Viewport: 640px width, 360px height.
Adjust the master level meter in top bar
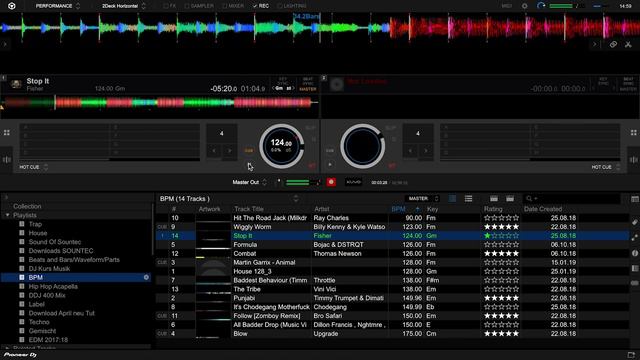click(561, 6)
